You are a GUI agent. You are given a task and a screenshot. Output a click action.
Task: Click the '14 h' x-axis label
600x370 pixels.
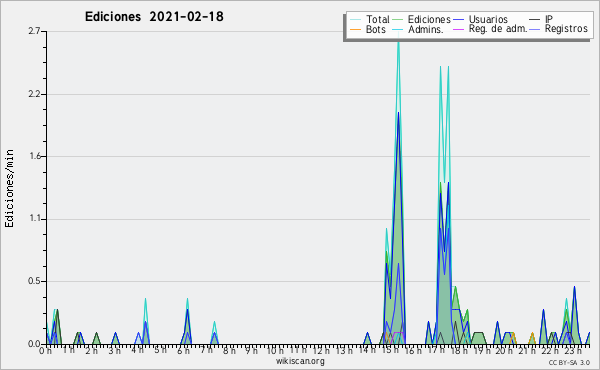coord(367,350)
